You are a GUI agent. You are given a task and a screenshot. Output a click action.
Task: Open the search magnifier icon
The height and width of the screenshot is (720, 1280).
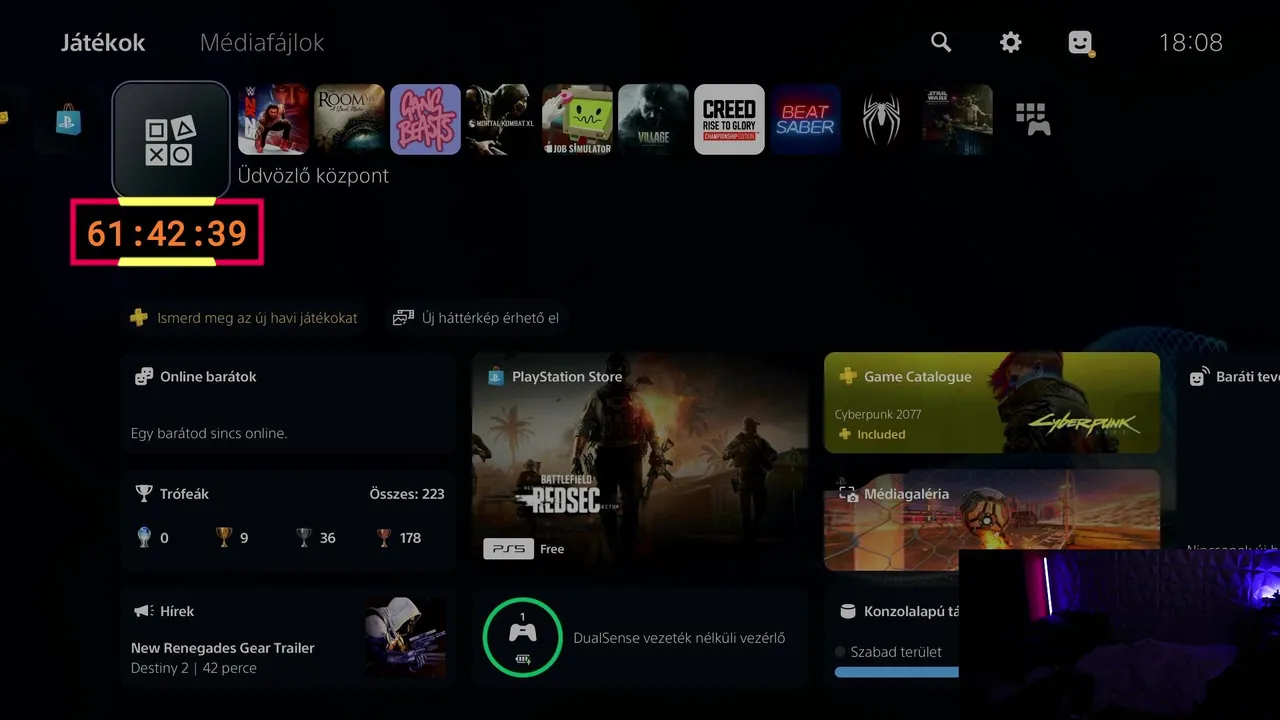coord(941,42)
